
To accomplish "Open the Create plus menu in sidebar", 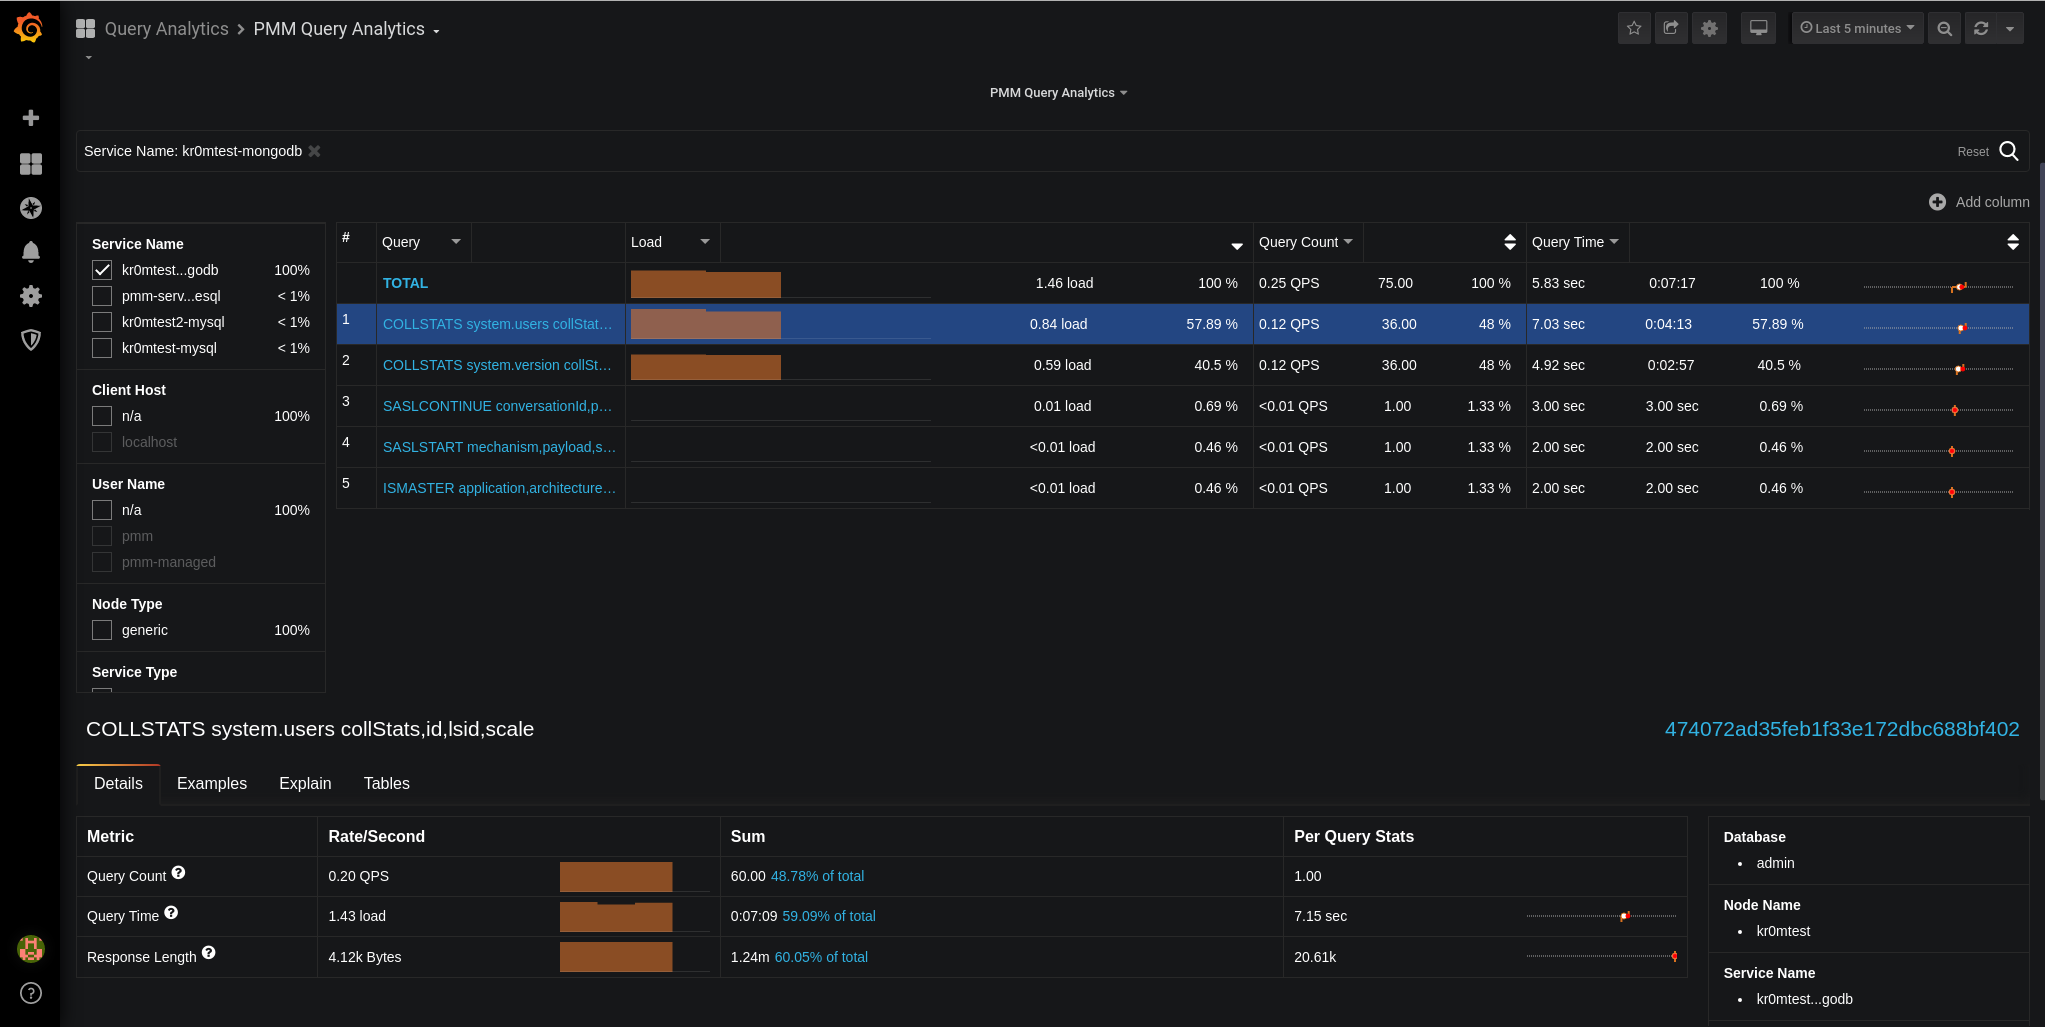I will point(31,118).
